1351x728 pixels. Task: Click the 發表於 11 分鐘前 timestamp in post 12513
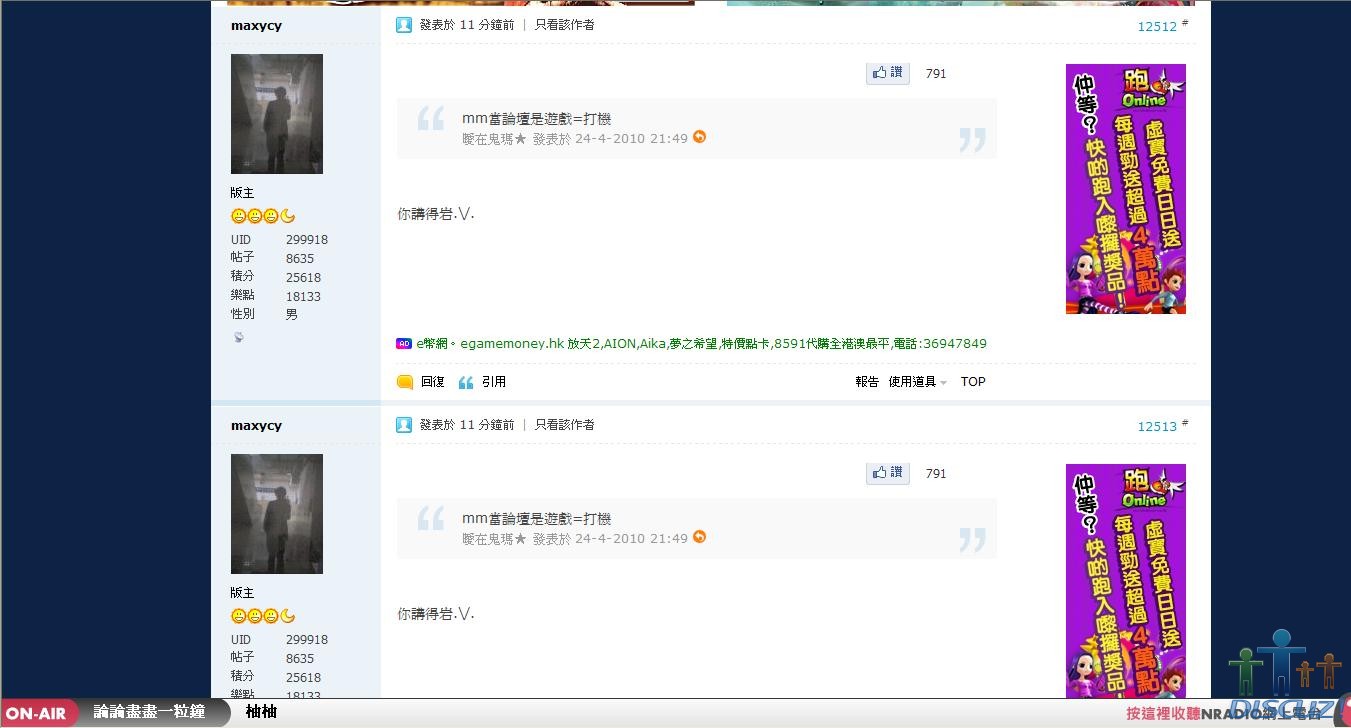[x=467, y=425]
